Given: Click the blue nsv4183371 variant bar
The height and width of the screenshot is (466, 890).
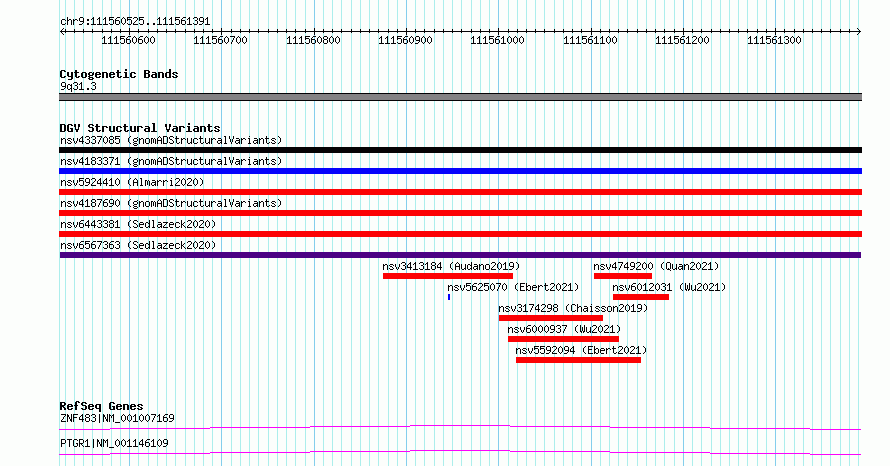Looking at the screenshot, I should coord(460,171).
